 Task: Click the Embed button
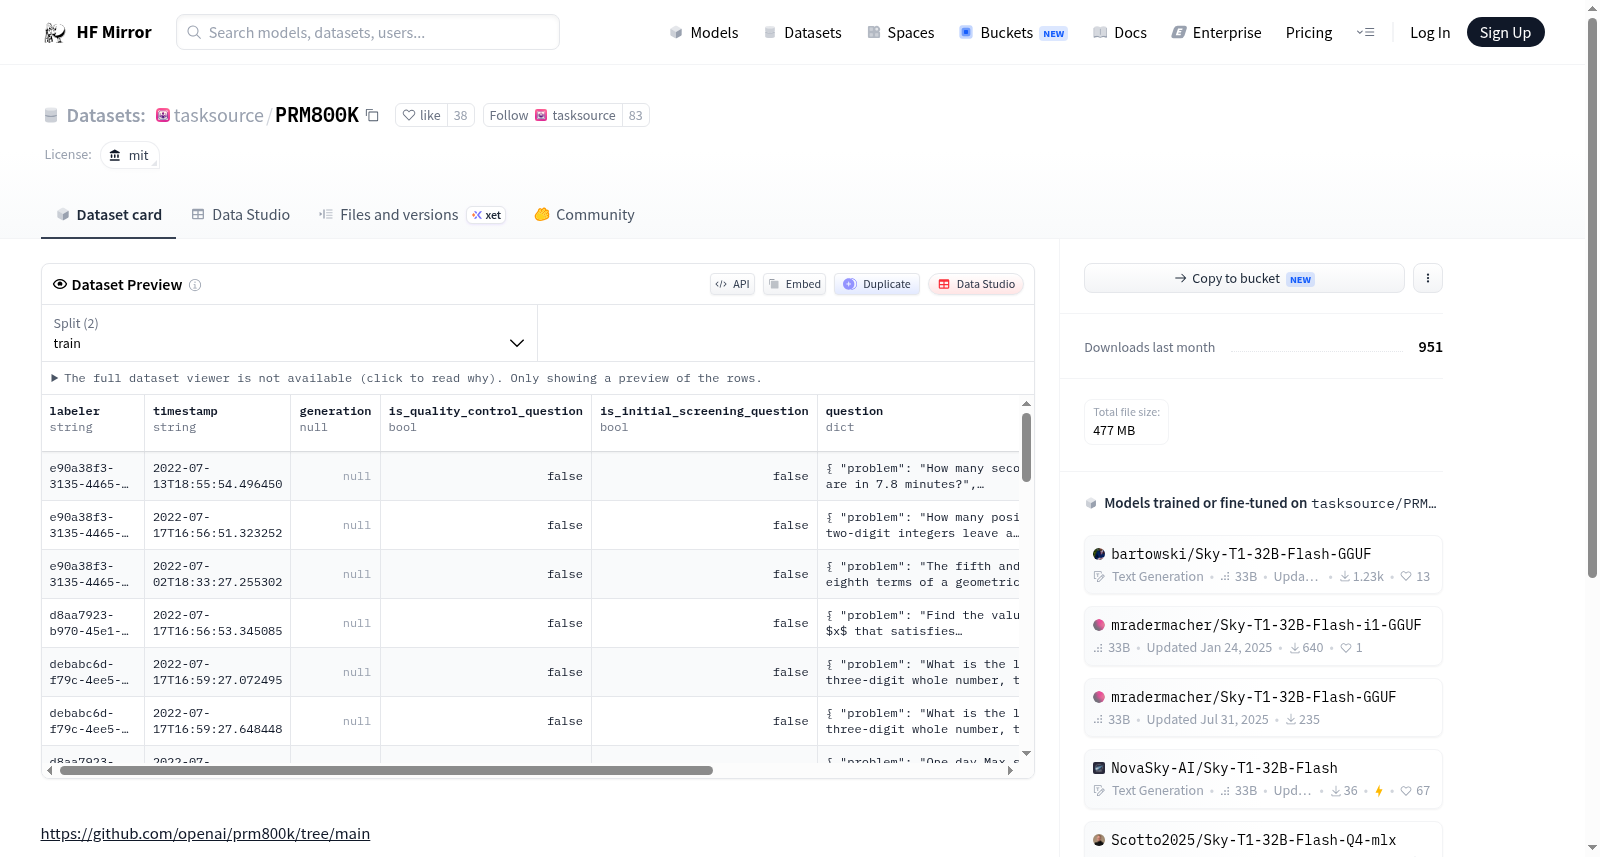tap(795, 284)
